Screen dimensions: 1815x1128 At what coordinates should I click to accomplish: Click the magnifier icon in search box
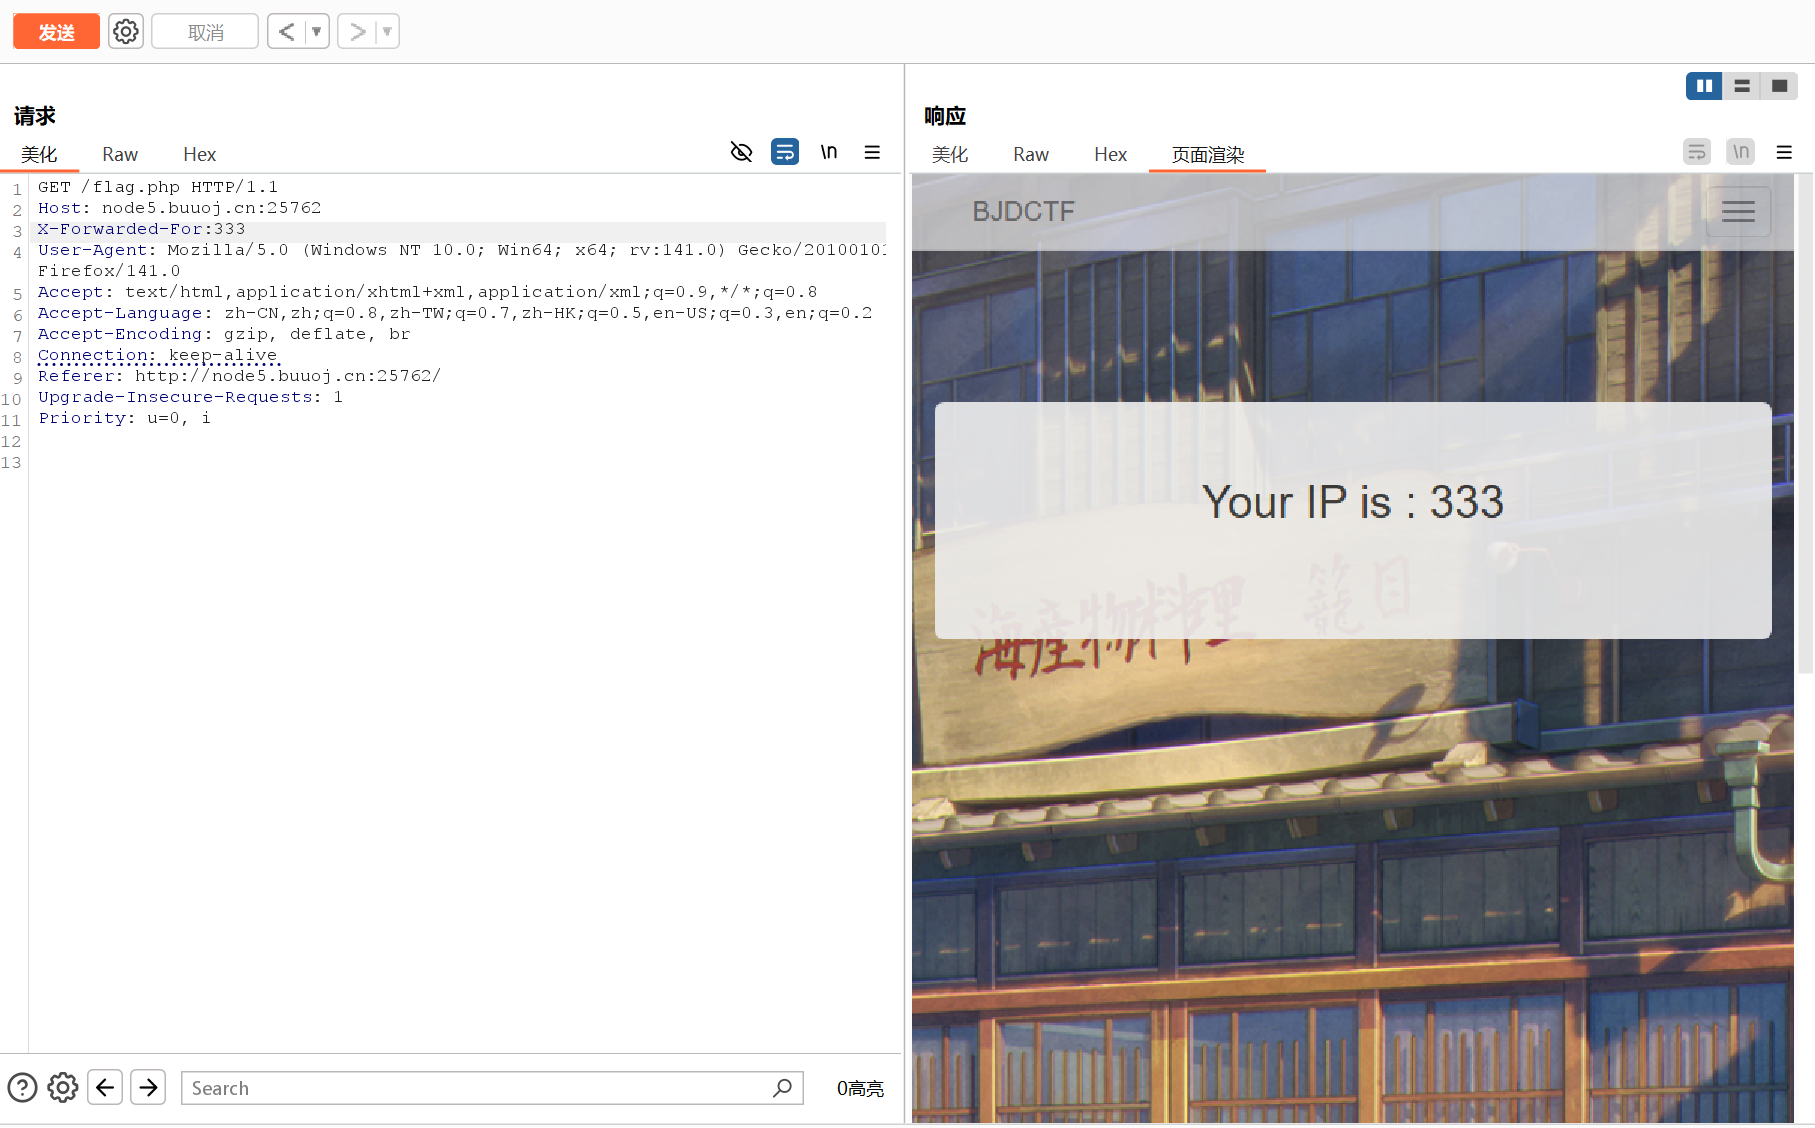783,1088
